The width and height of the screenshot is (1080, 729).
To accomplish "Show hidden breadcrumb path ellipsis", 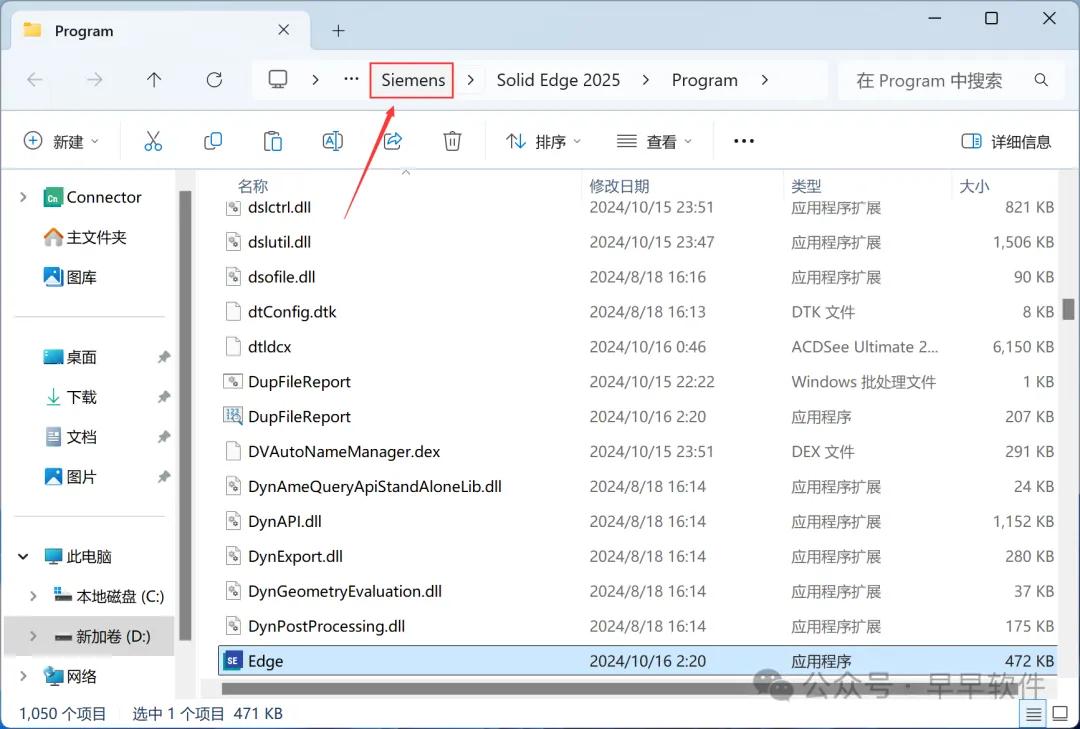I will coord(351,79).
